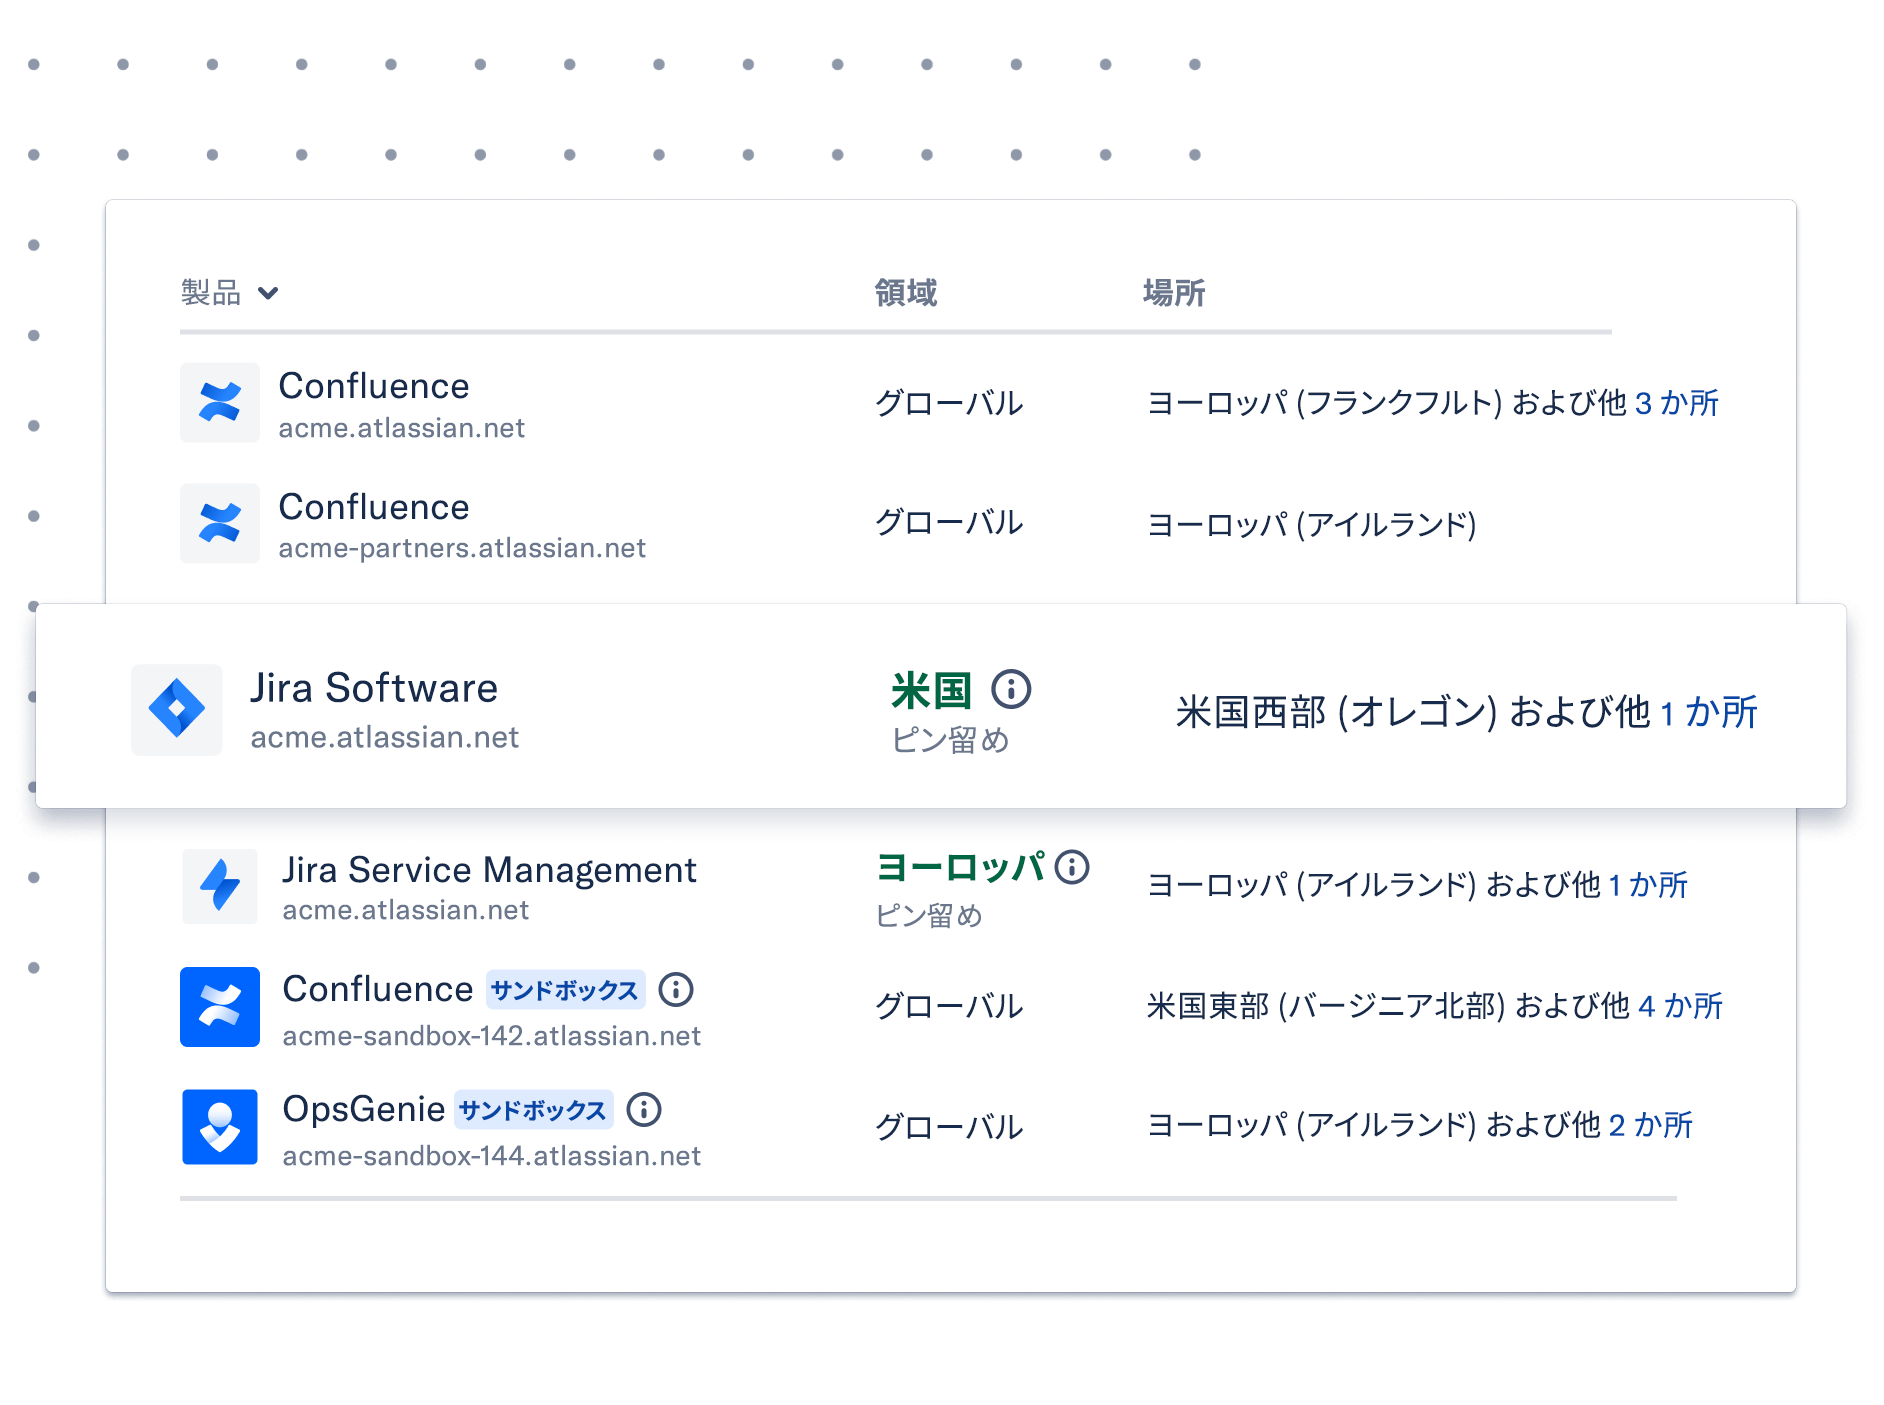Screen dimensions: 1884x1405
Task: Open Jira Software '1 か所' link
Action: (x=1709, y=712)
